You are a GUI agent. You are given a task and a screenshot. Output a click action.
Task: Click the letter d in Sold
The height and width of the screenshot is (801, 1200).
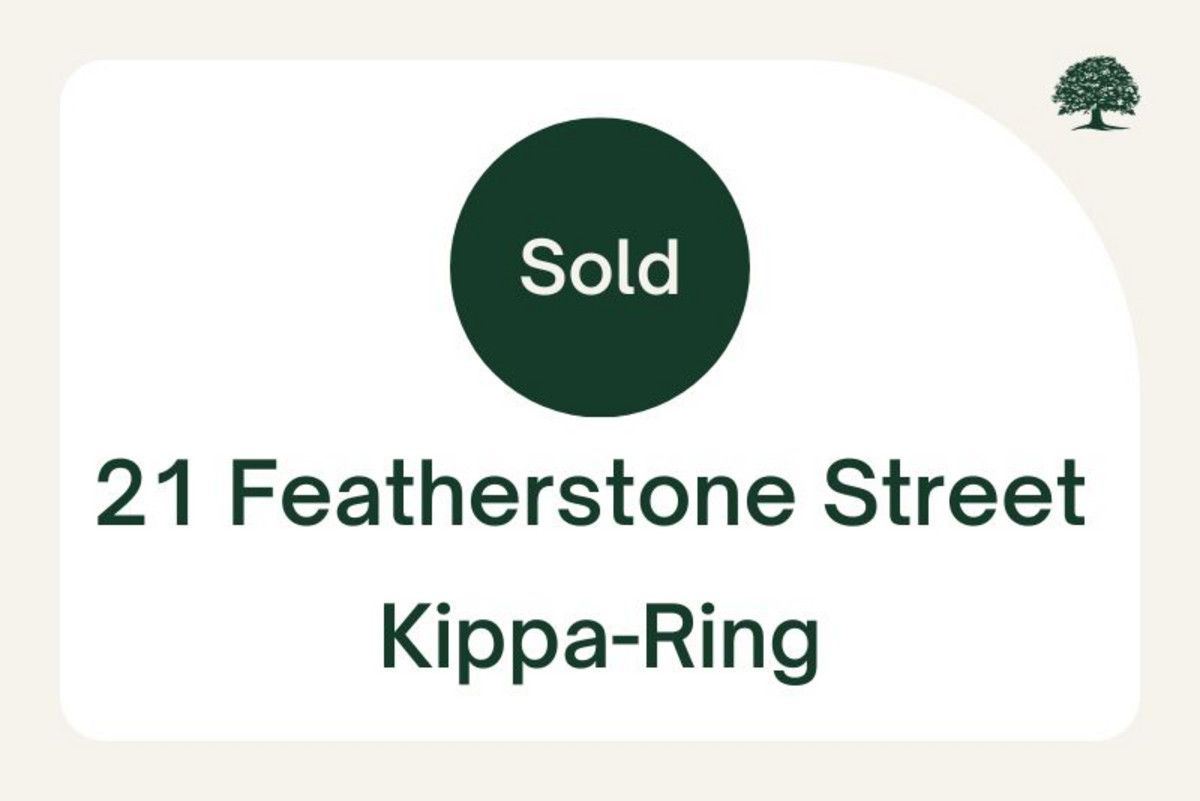coord(661,267)
